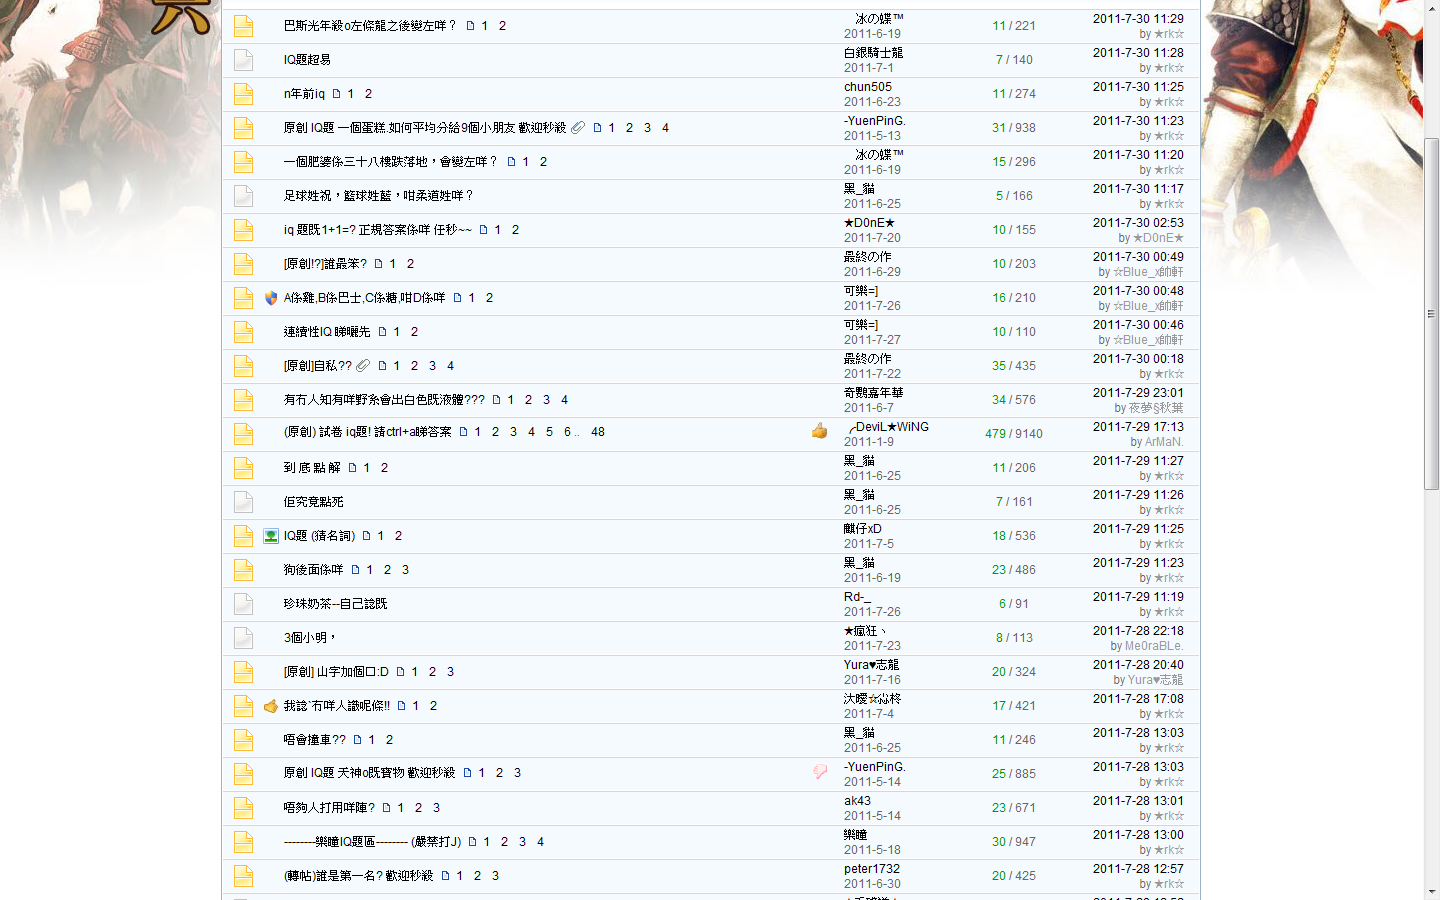
Task: Click the page icon after '狗後面係咩'
Action: [355, 570]
